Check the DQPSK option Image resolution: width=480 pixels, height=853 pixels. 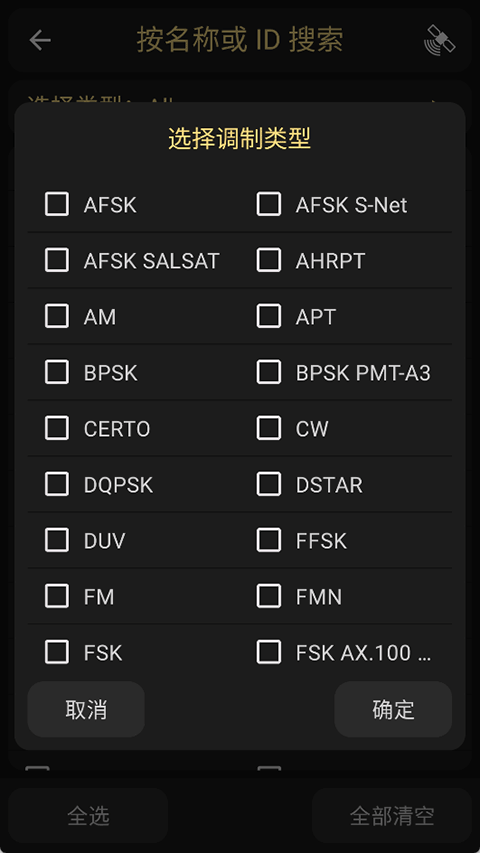pyautogui.click(x=57, y=484)
